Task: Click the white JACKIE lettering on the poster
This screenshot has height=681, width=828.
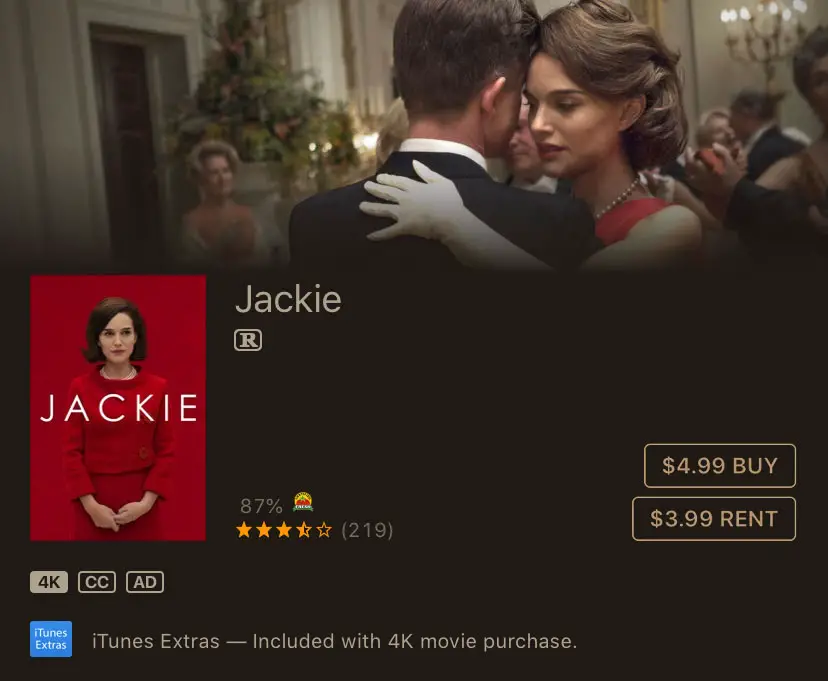Action: [119, 408]
